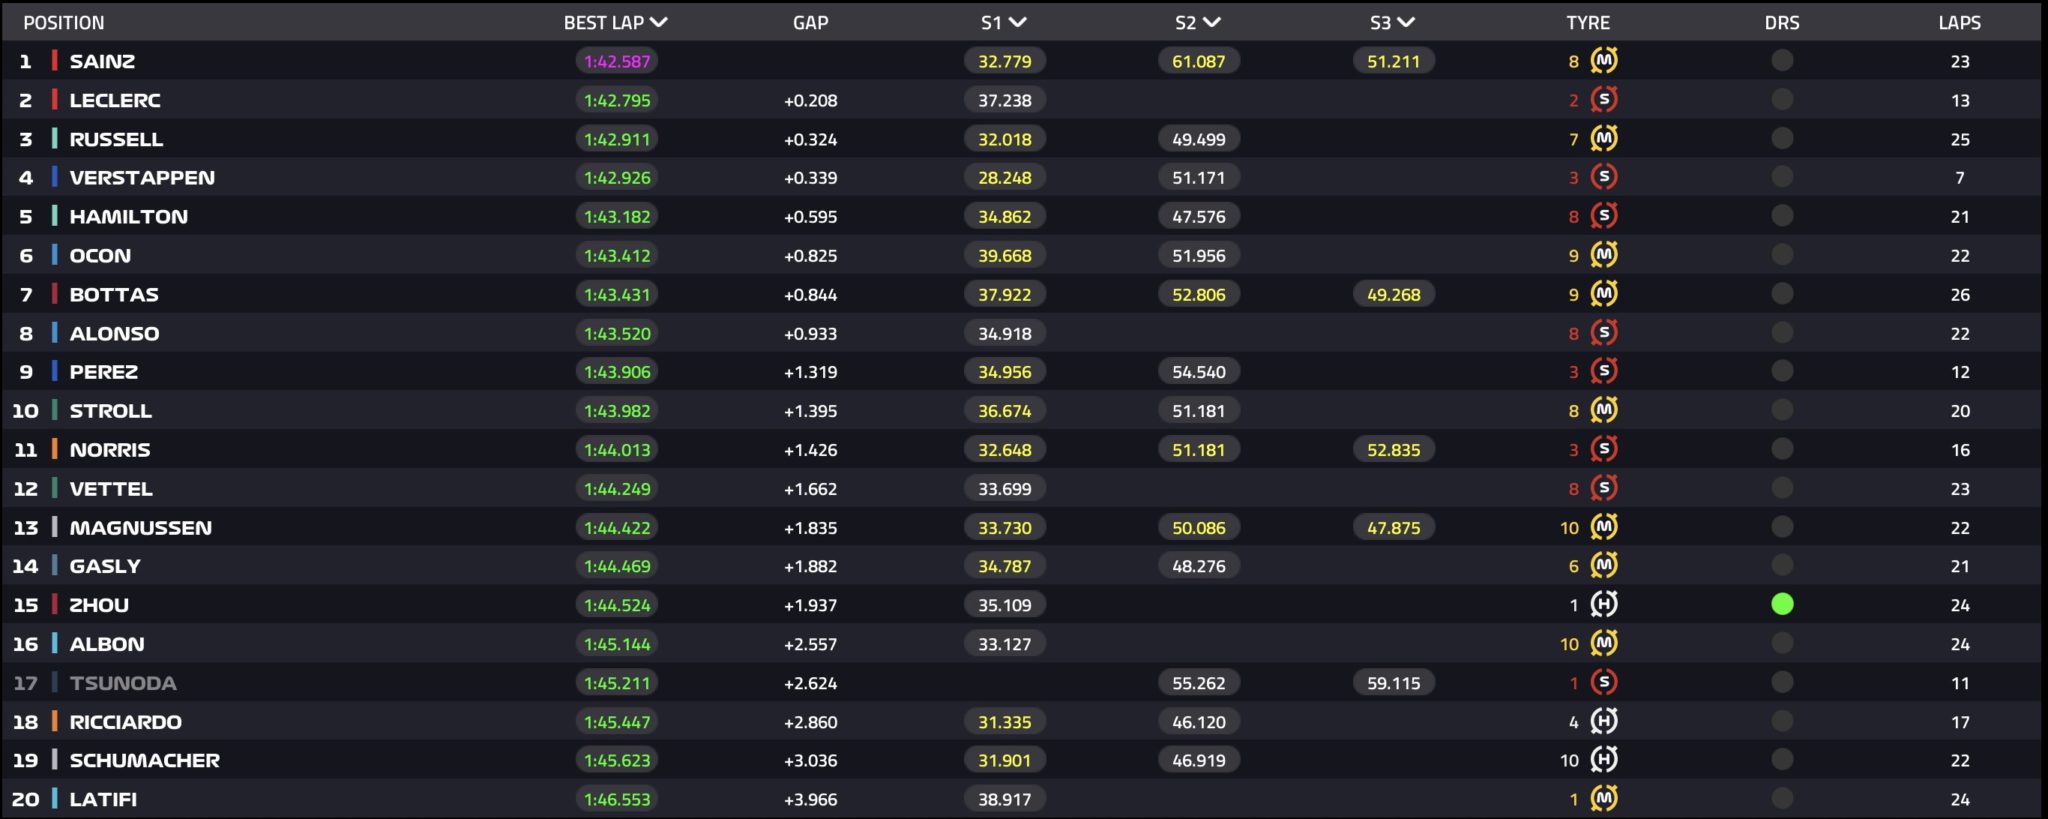Select driver MAGNUSSEN's name
This screenshot has width=2048, height=819.
(x=140, y=527)
